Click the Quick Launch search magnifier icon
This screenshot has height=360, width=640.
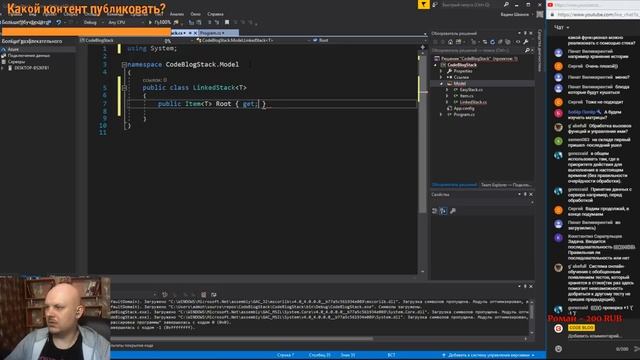point(506,4)
